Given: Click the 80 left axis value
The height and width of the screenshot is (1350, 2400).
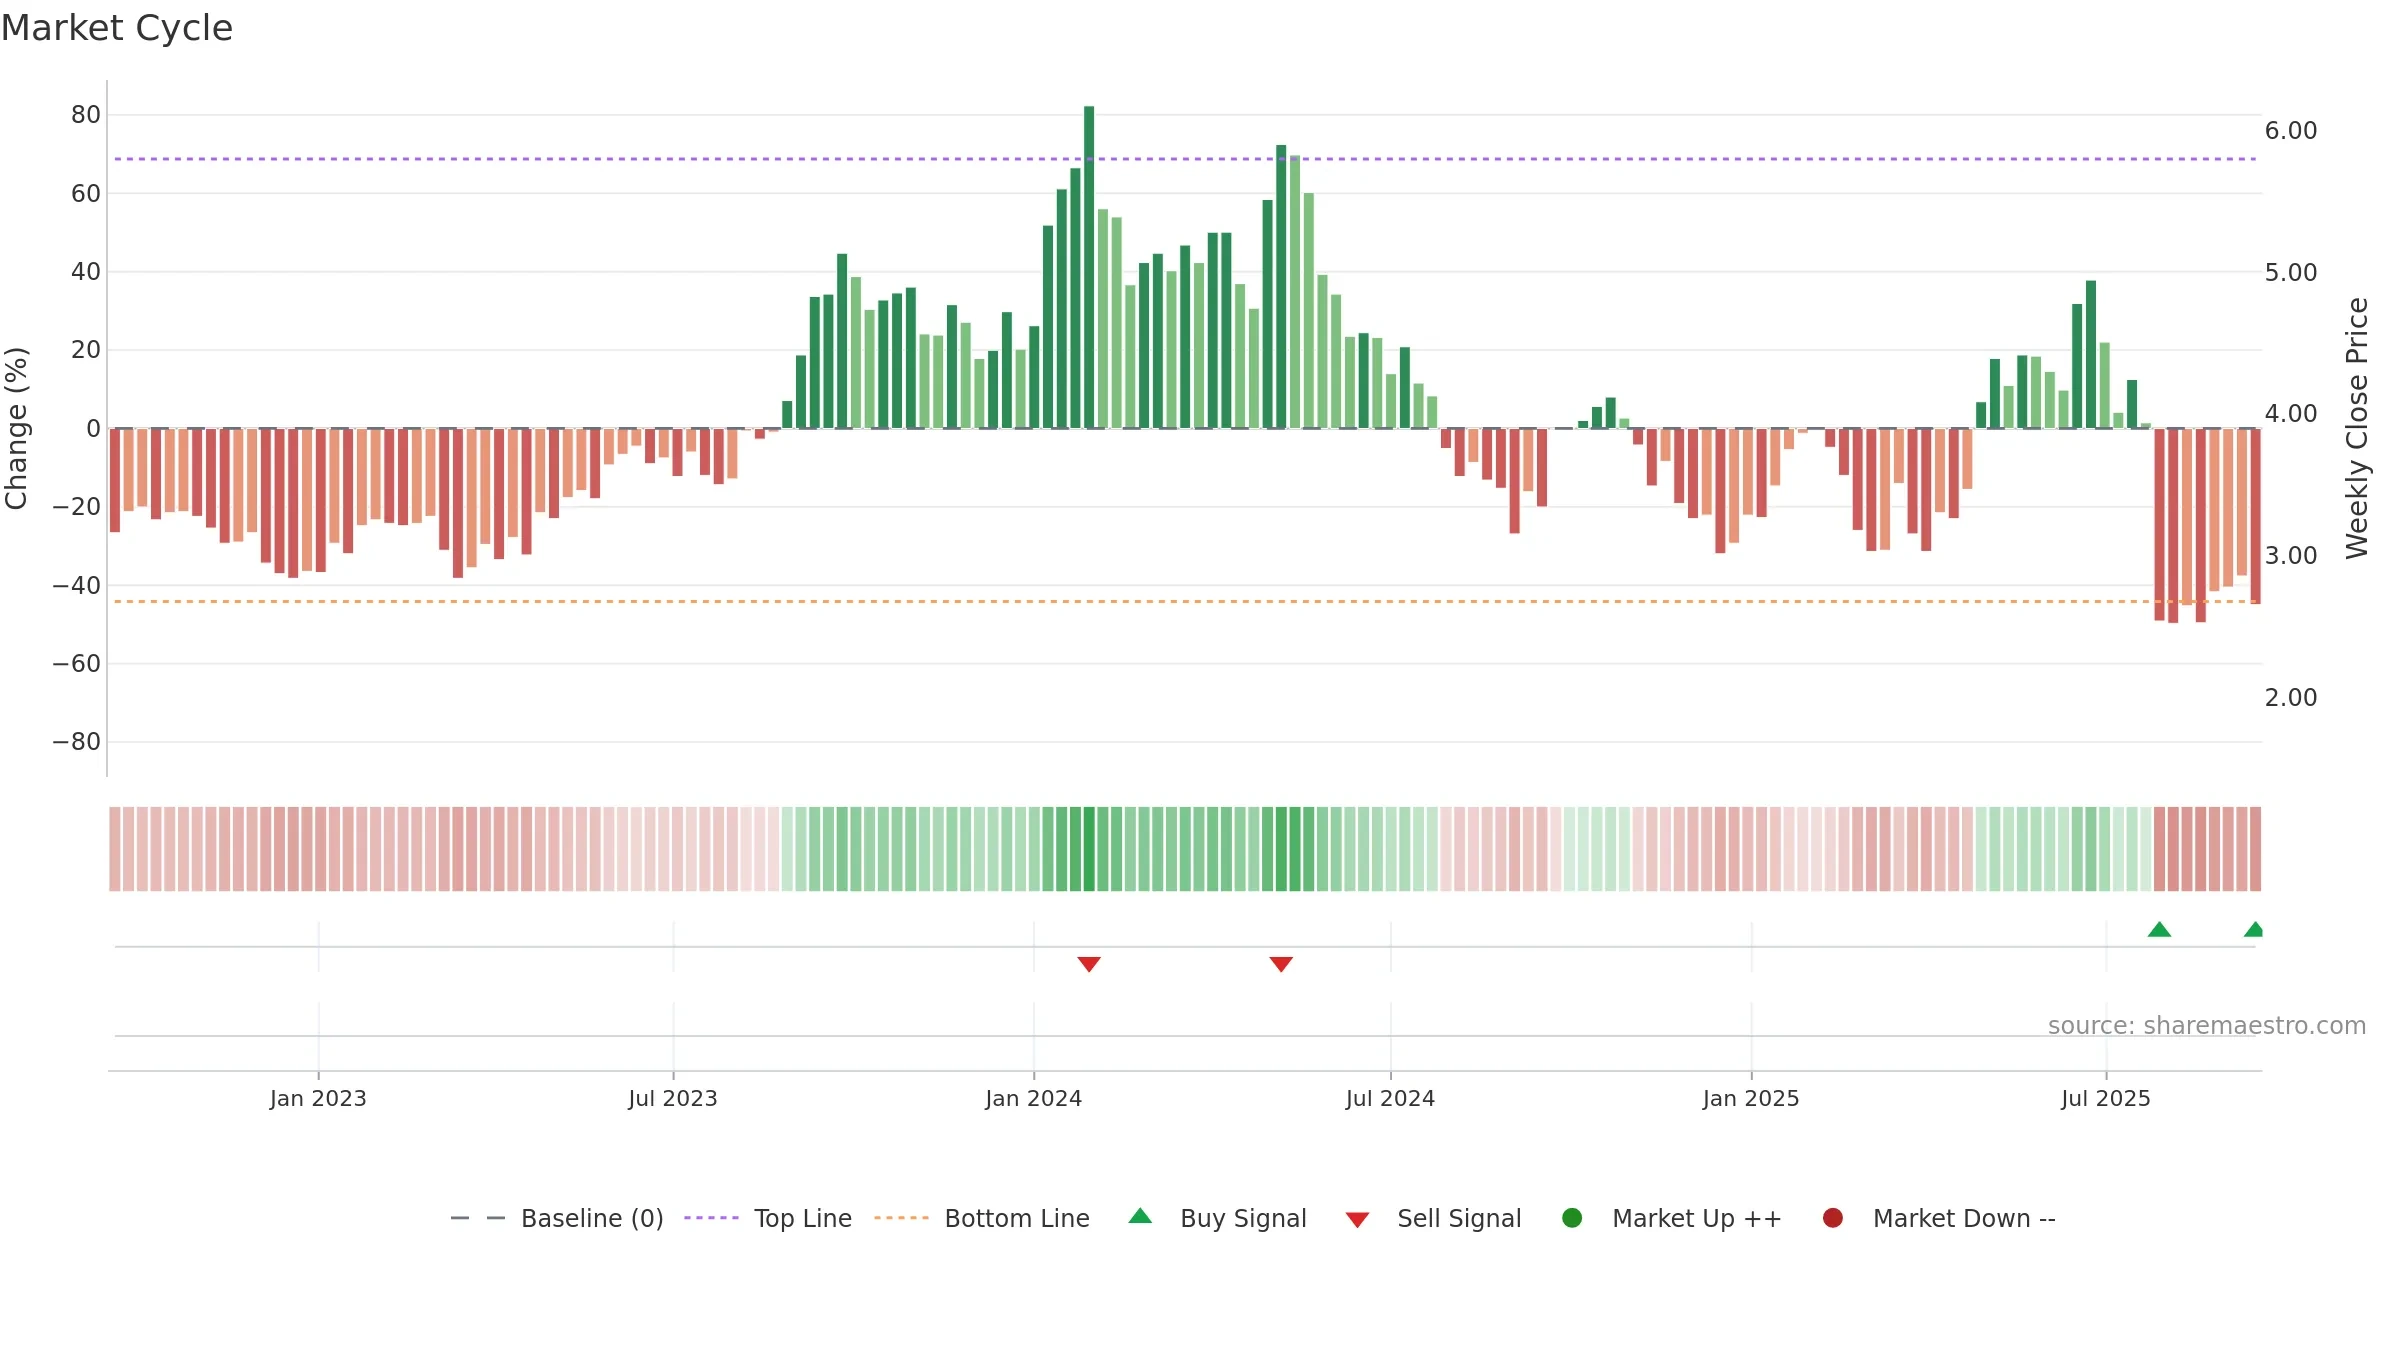Looking at the screenshot, I should [x=86, y=115].
